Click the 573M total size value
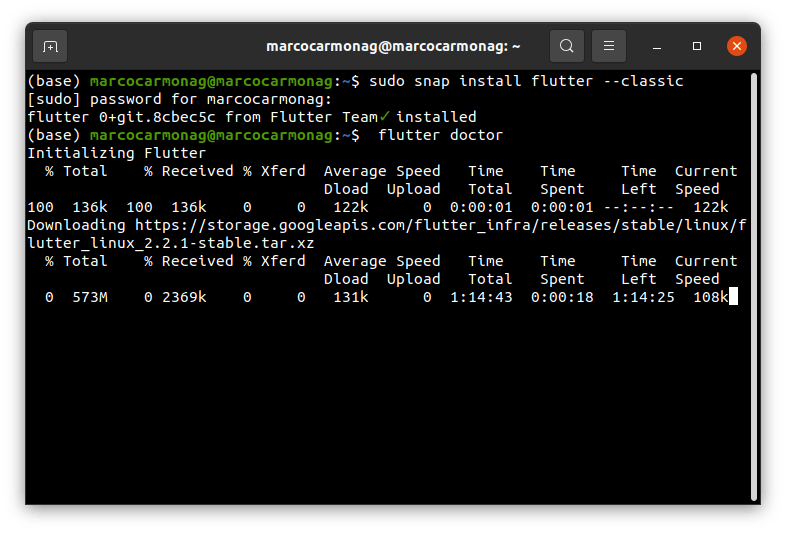 pos(90,297)
